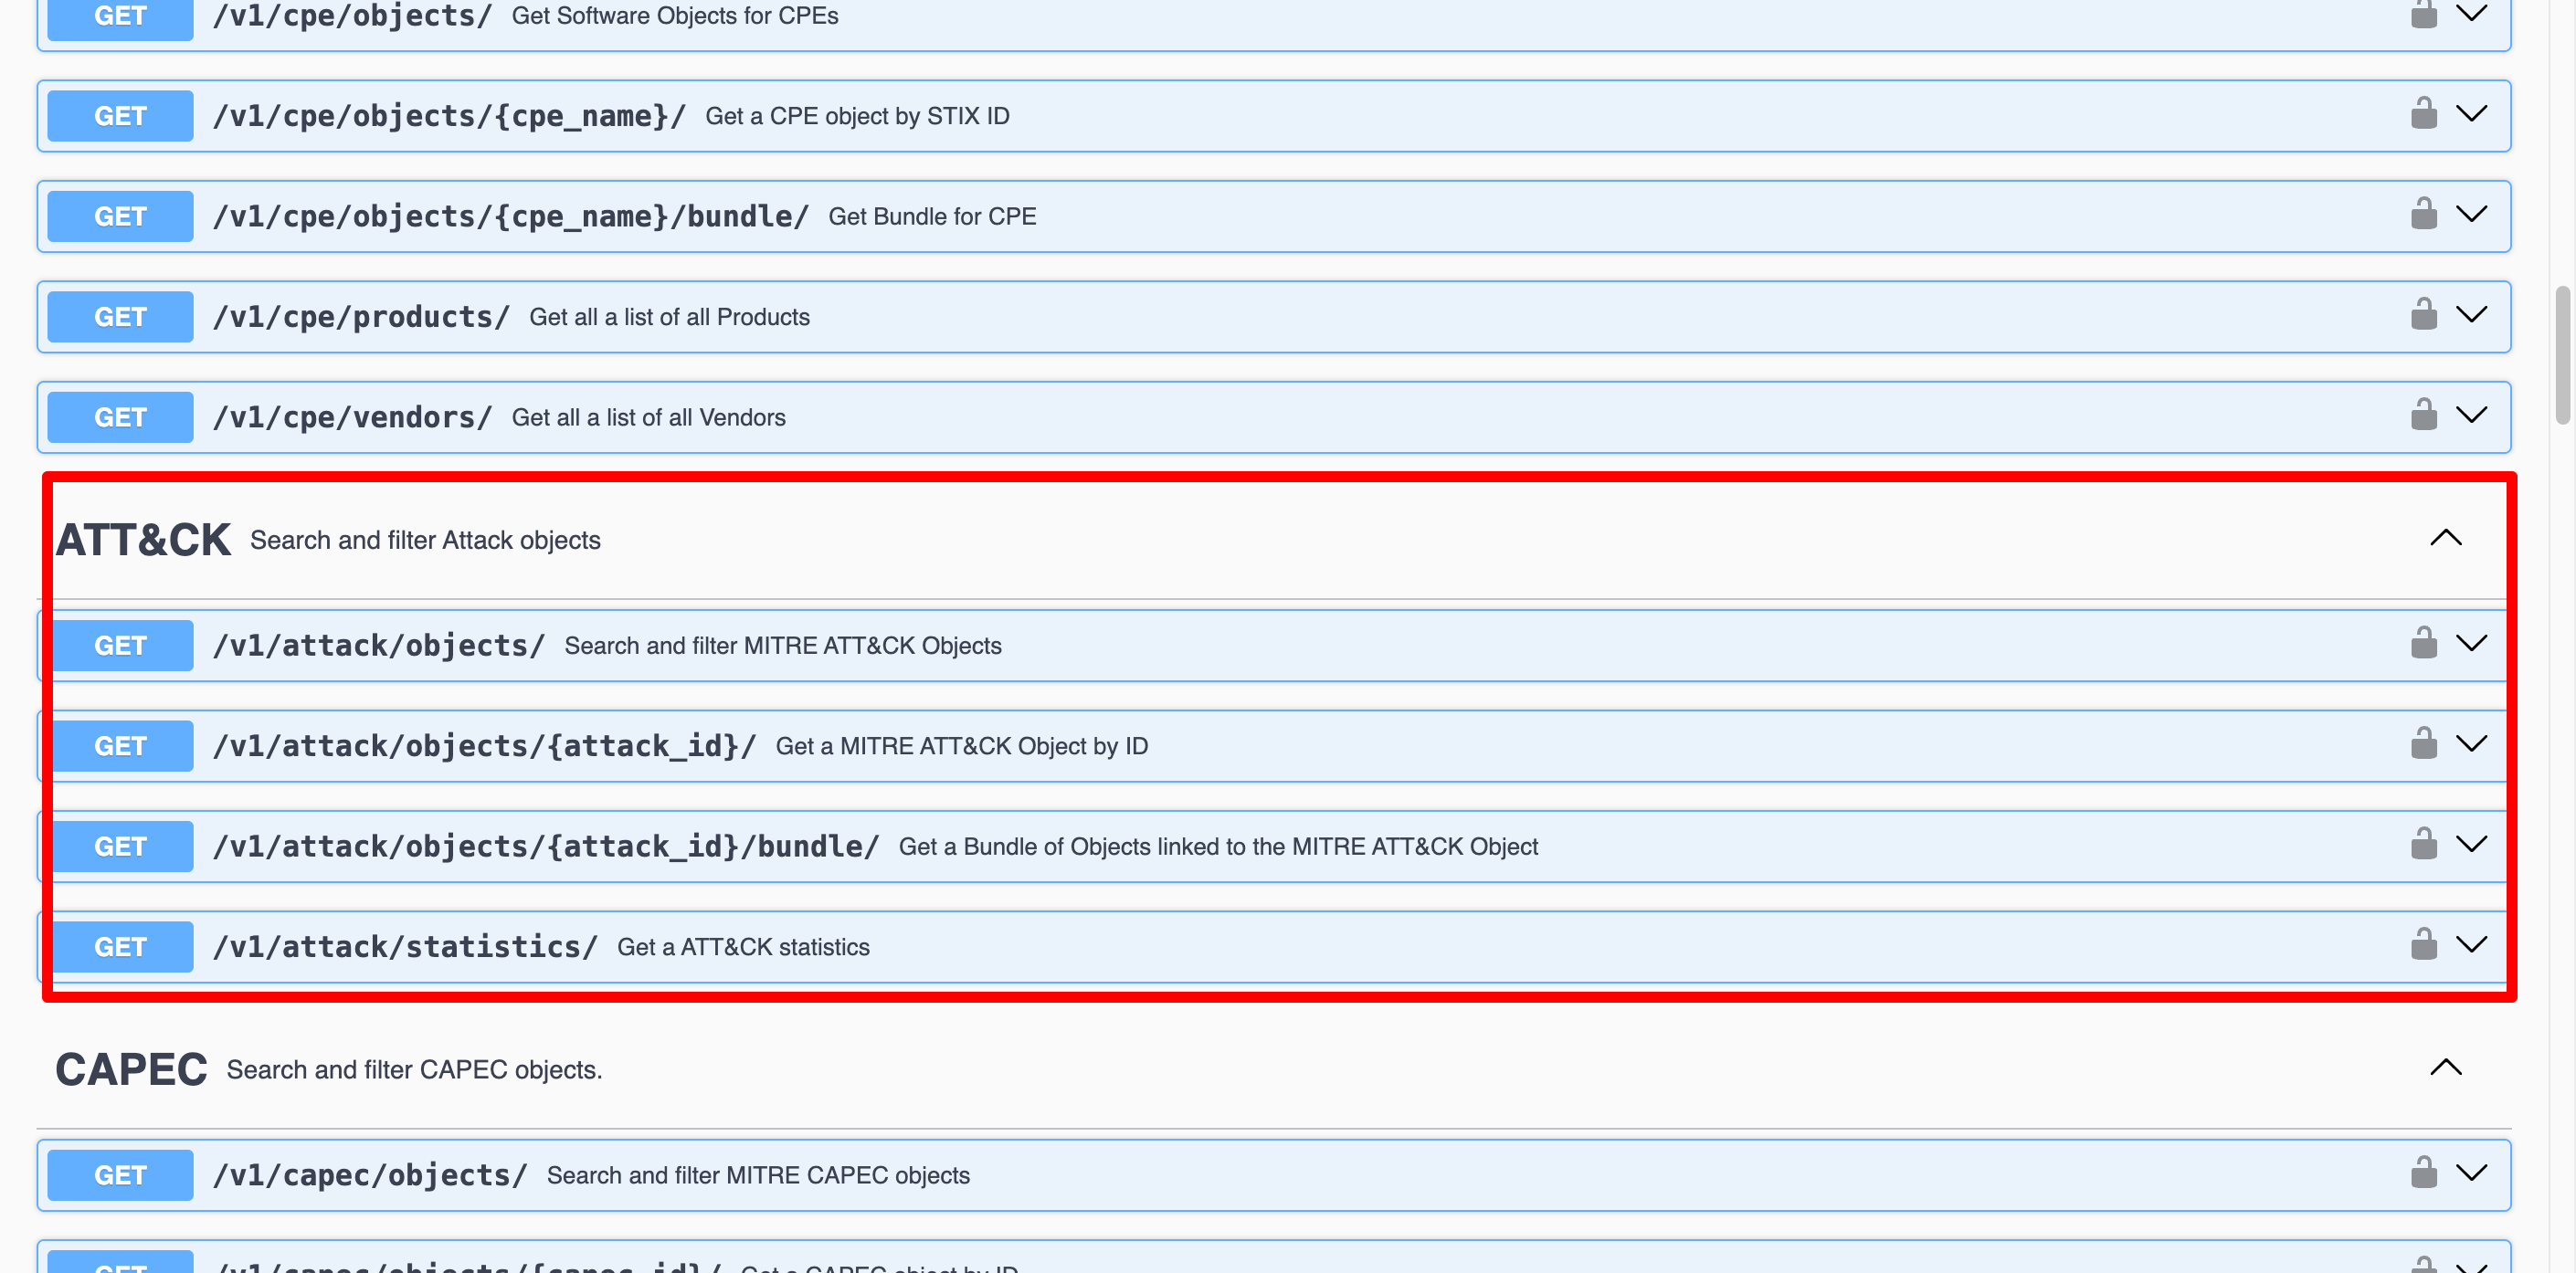Click GET button for /v1/attack/objects/
This screenshot has height=1273, width=2576.
pos(120,646)
